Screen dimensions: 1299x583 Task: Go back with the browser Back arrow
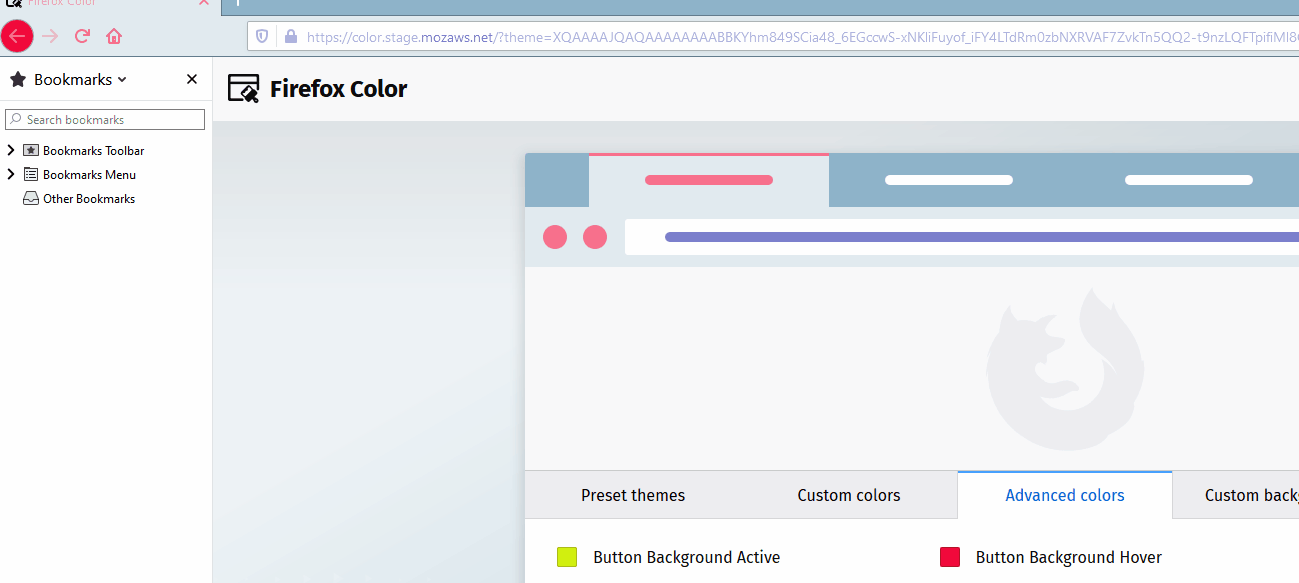[x=17, y=36]
